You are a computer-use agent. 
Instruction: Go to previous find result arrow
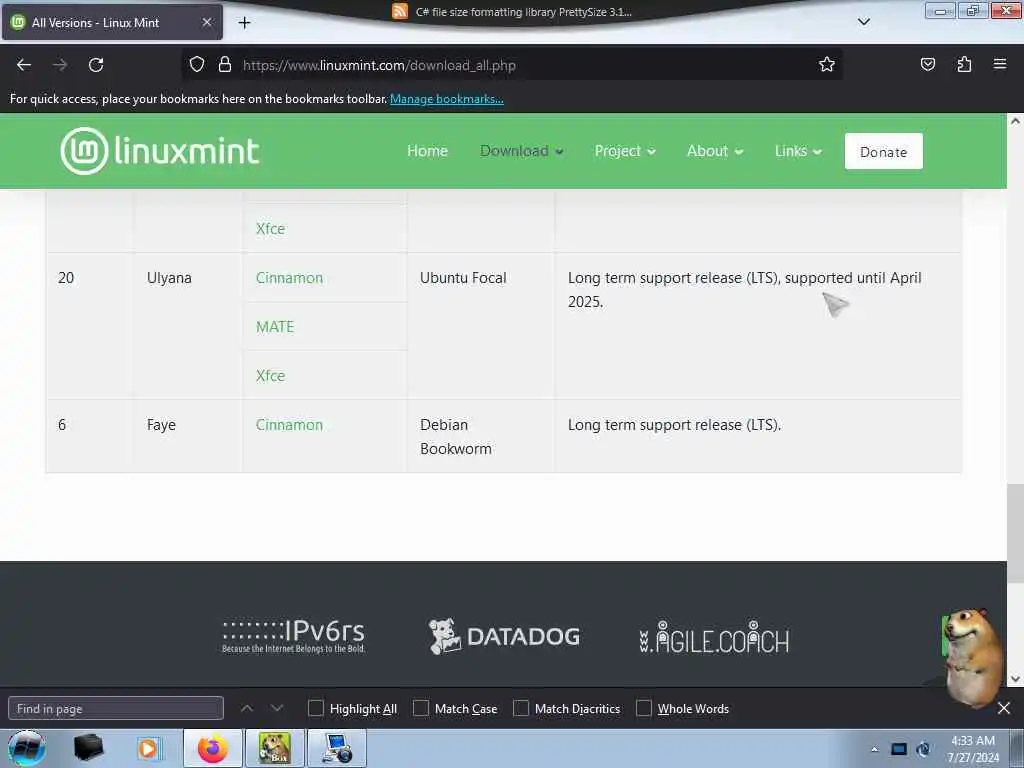click(x=247, y=708)
